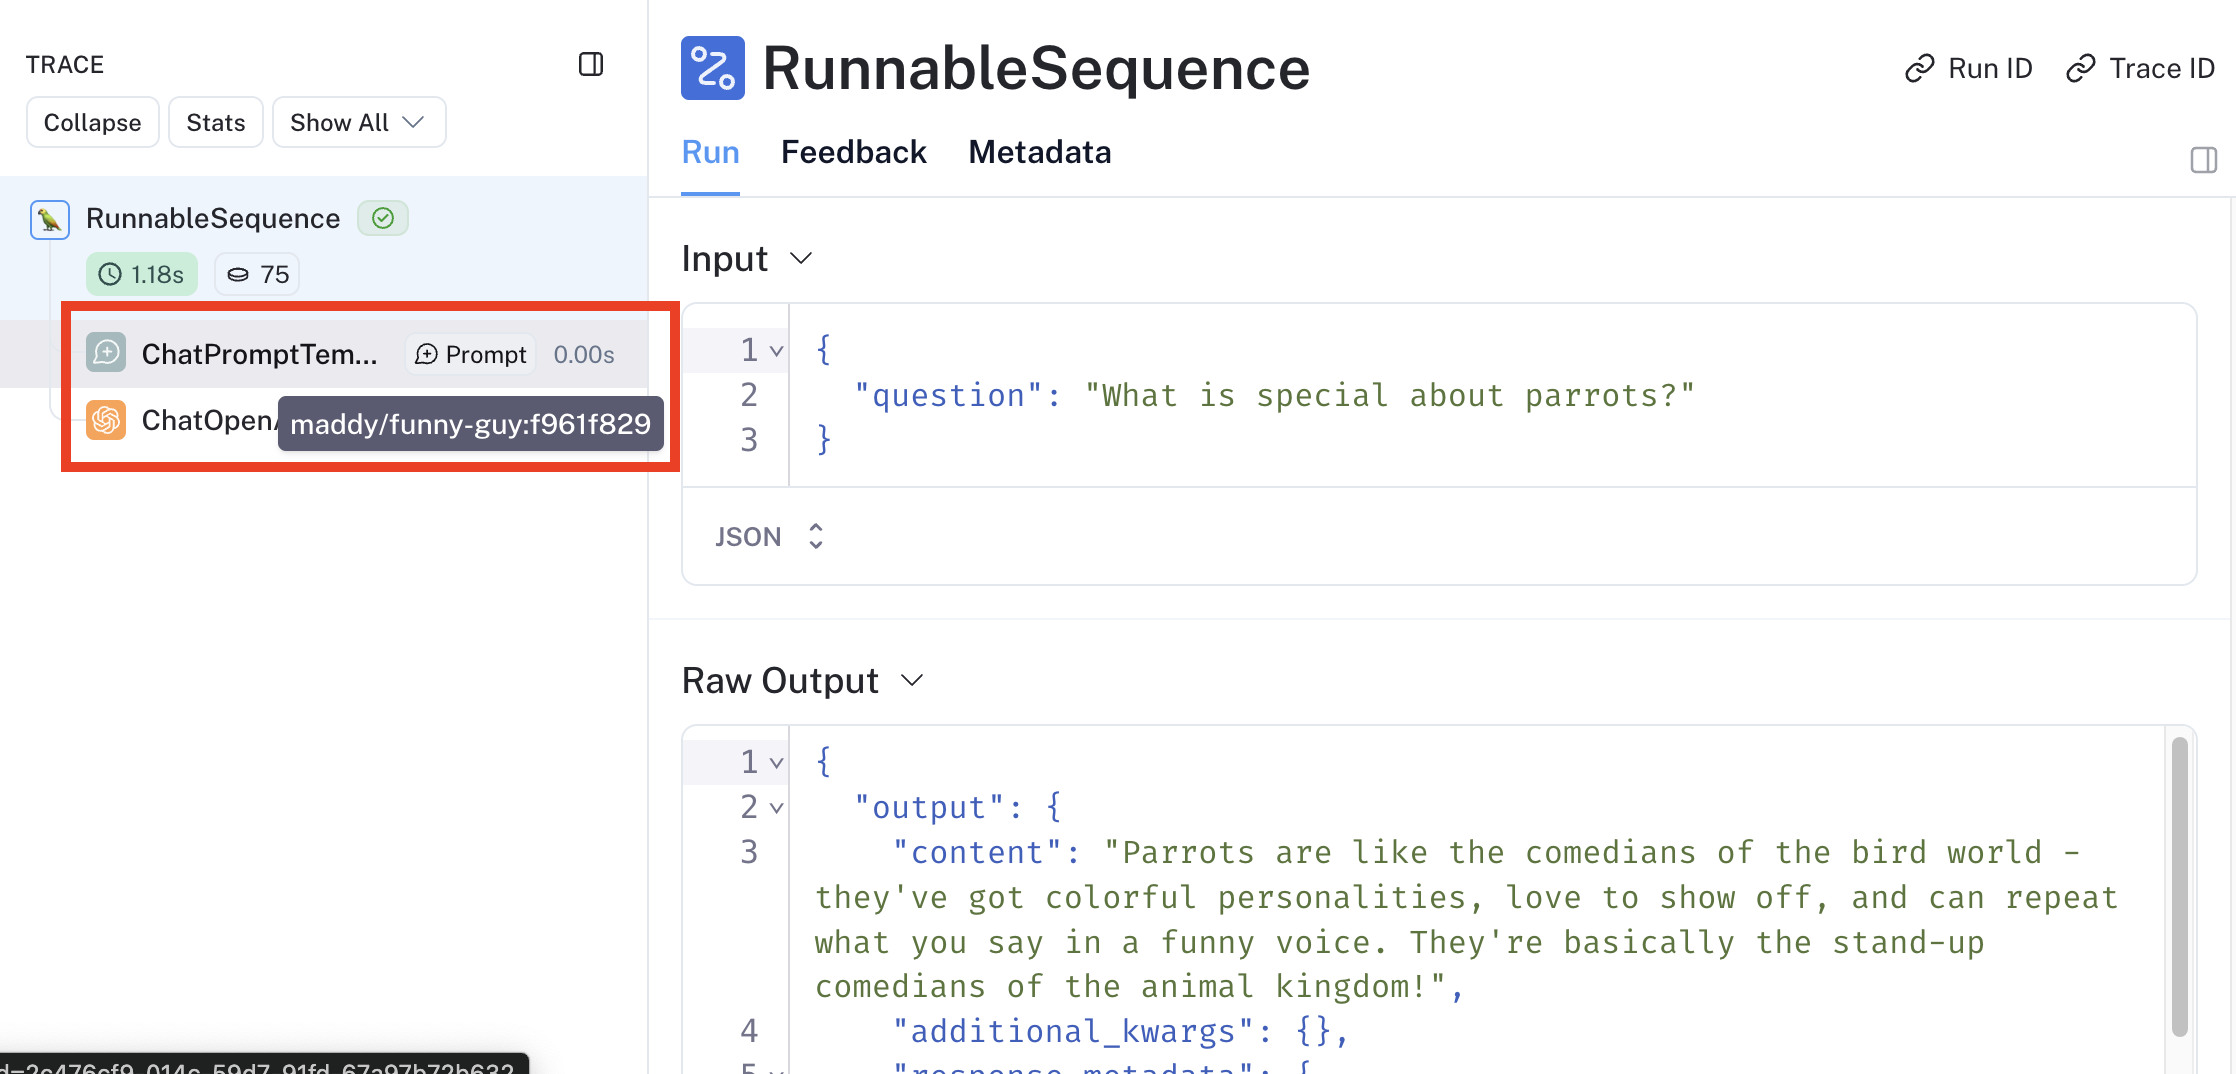Image resolution: width=2236 pixels, height=1074 pixels.
Task: Fold line 1 of Input JSON
Action: click(776, 351)
